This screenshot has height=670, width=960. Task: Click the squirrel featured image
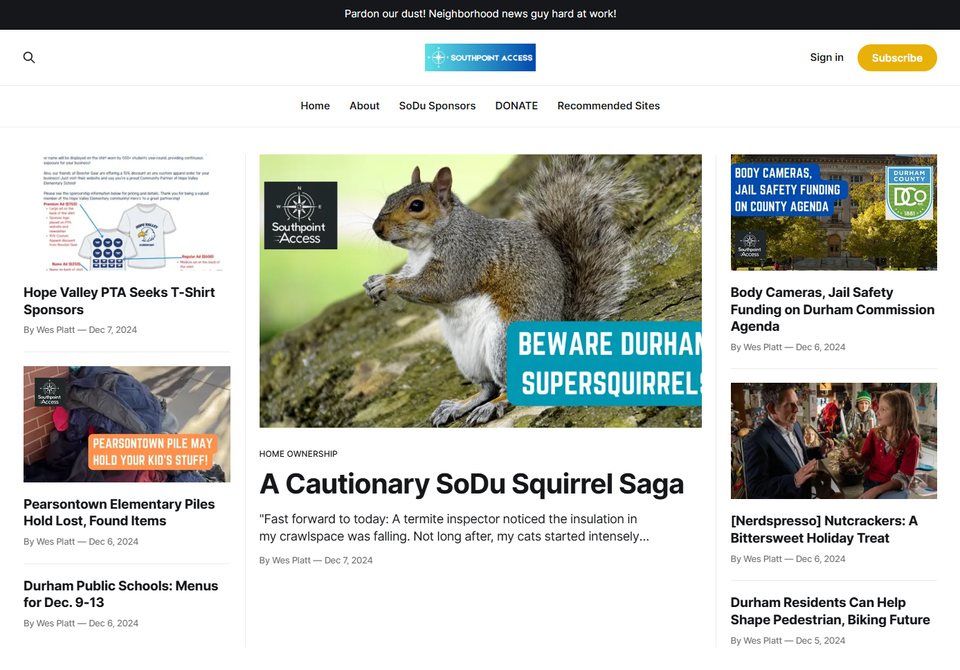(480, 291)
